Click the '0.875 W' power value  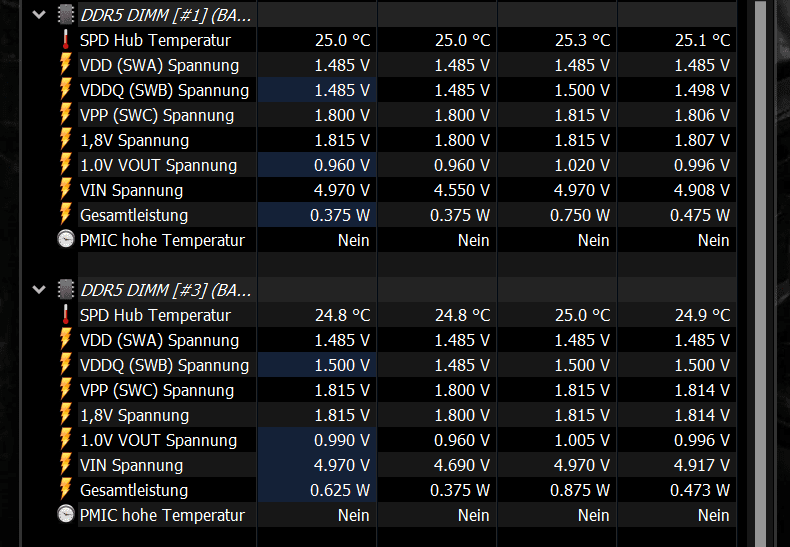[x=580, y=491]
